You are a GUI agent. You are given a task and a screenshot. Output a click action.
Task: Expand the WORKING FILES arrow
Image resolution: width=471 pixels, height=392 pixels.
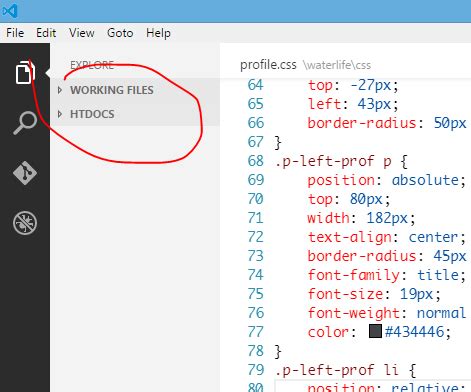point(60,90)
